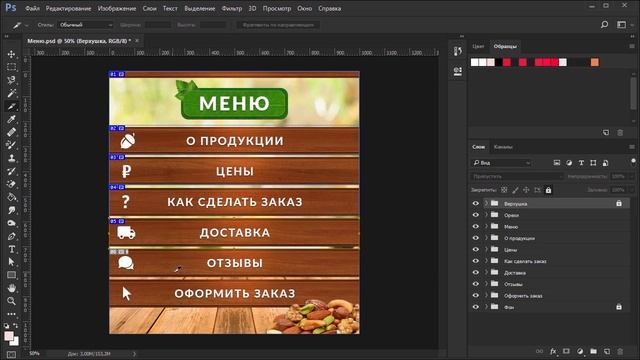Click the add layer mask icon

click(566, 351)
